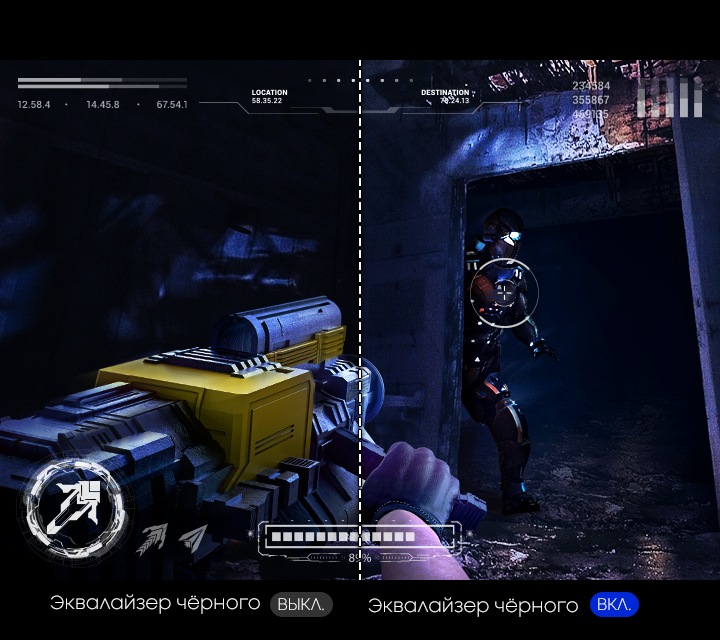Click the 355867 score number

click(x=590, y=100)
